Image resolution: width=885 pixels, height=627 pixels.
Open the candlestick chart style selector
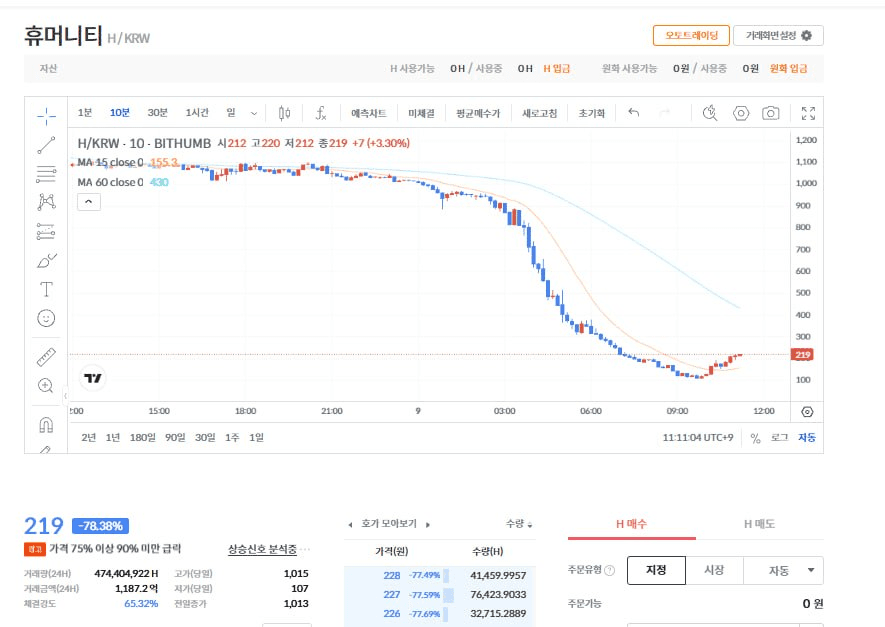click(284, 113)
